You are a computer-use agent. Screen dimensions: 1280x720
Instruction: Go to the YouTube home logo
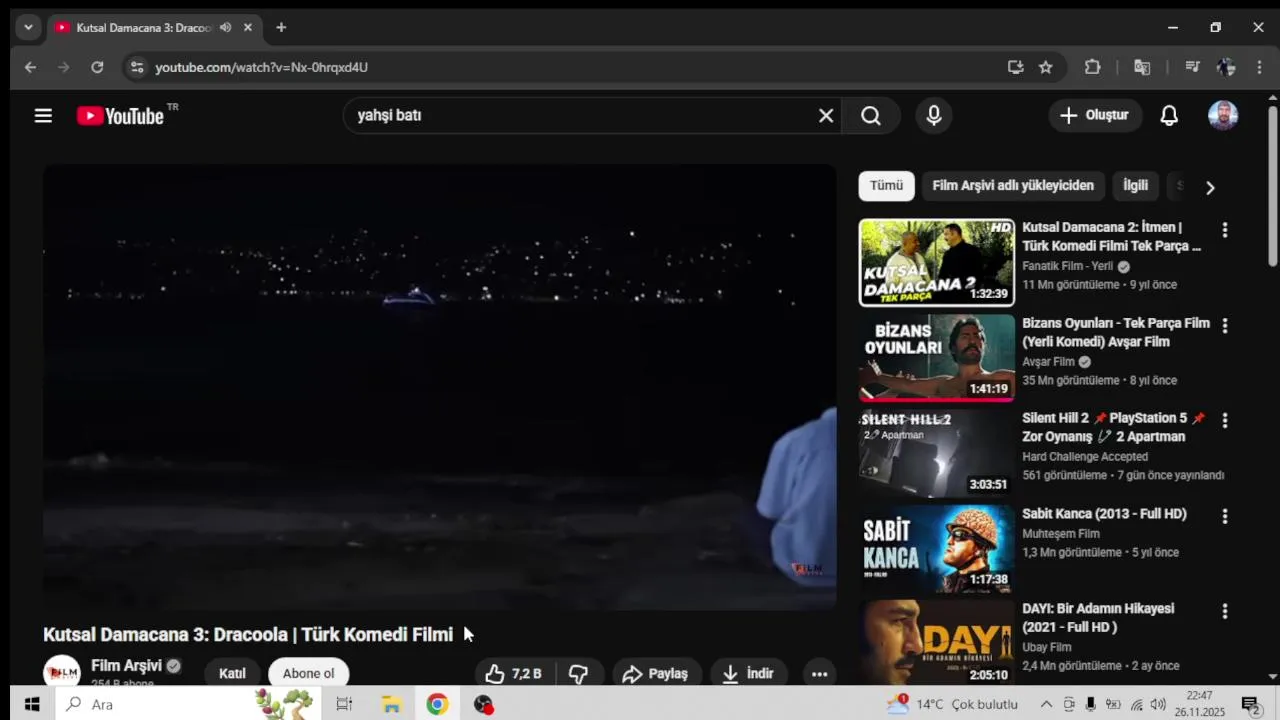point(120,116)
